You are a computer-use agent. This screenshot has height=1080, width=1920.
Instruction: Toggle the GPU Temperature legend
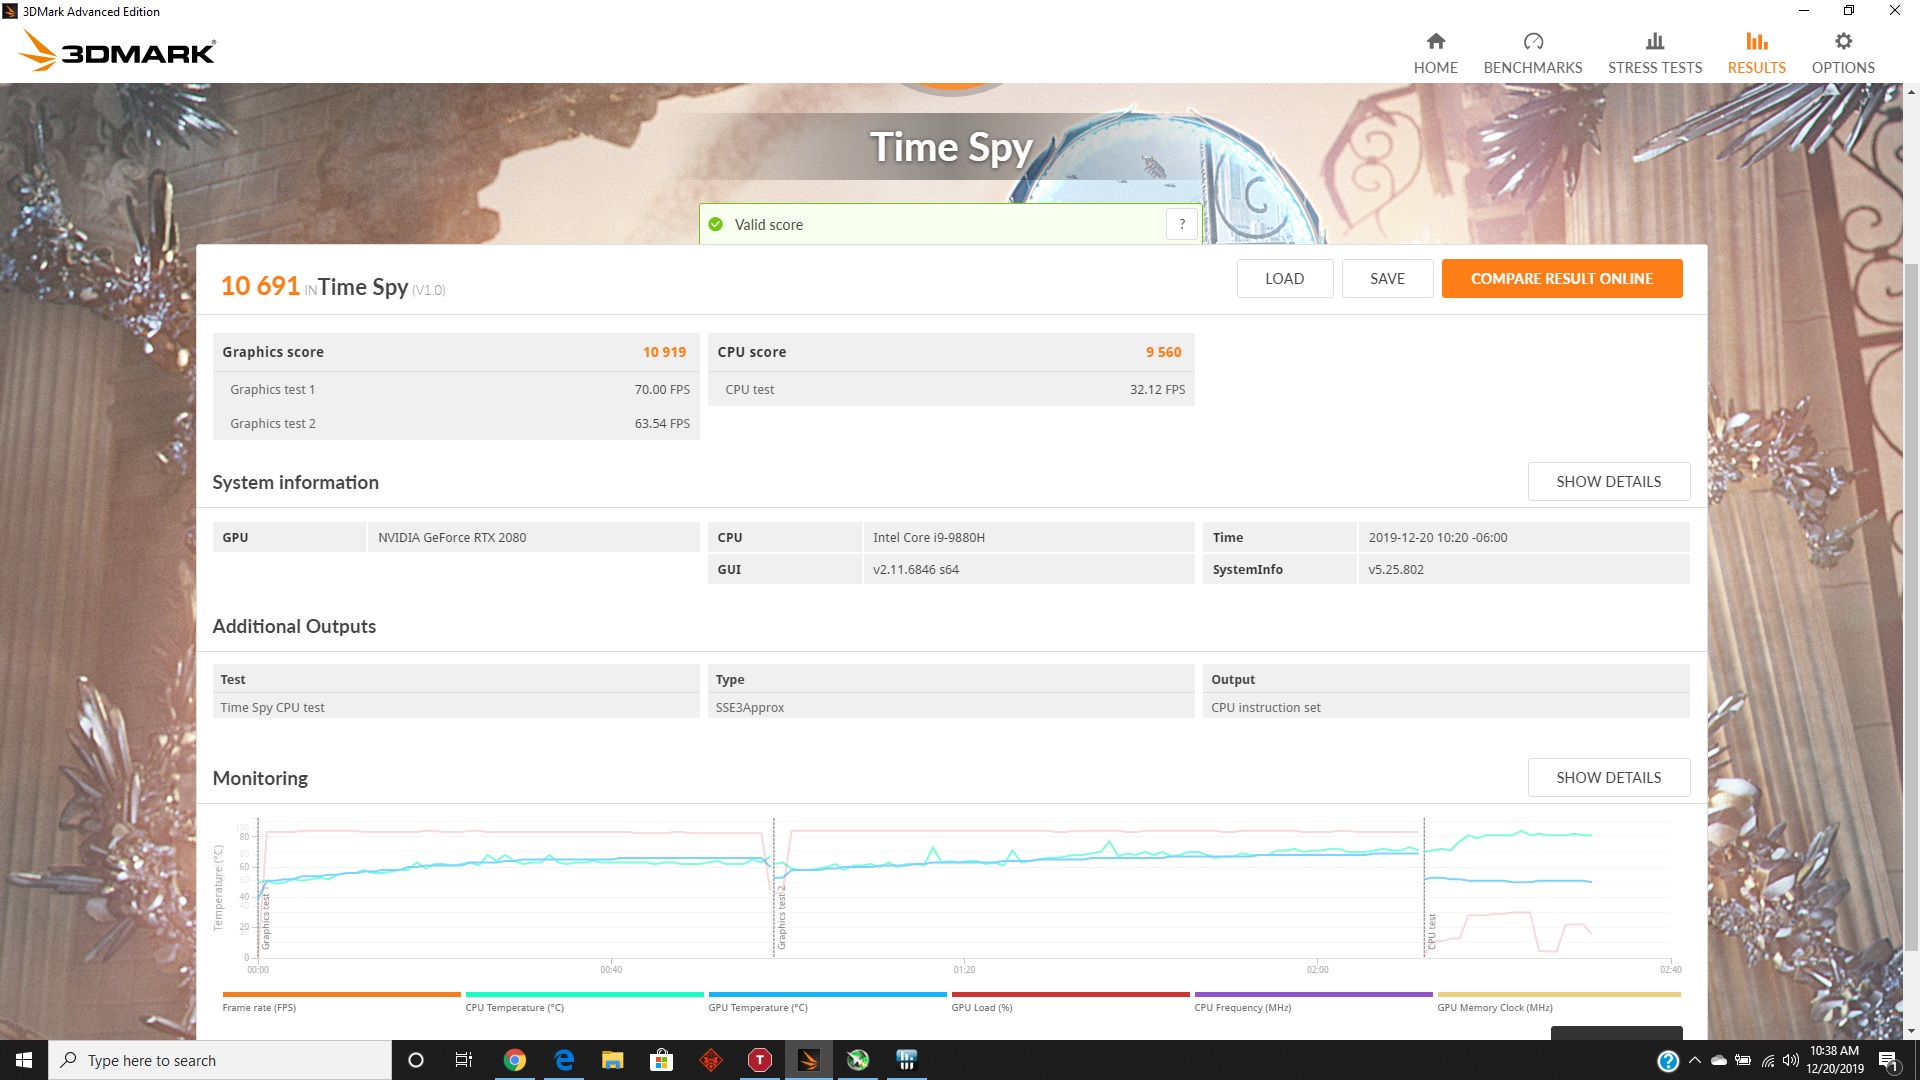(827, 1001)
